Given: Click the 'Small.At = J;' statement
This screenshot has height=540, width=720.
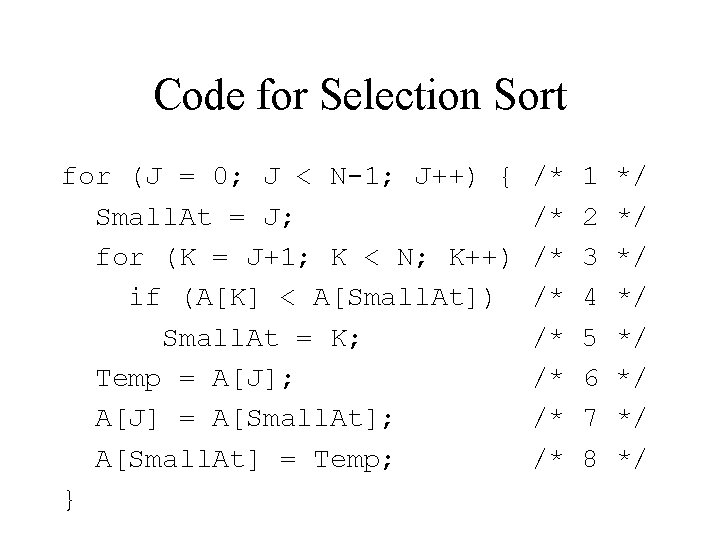Looking at the screenshot, I should [x=193, y=217].
